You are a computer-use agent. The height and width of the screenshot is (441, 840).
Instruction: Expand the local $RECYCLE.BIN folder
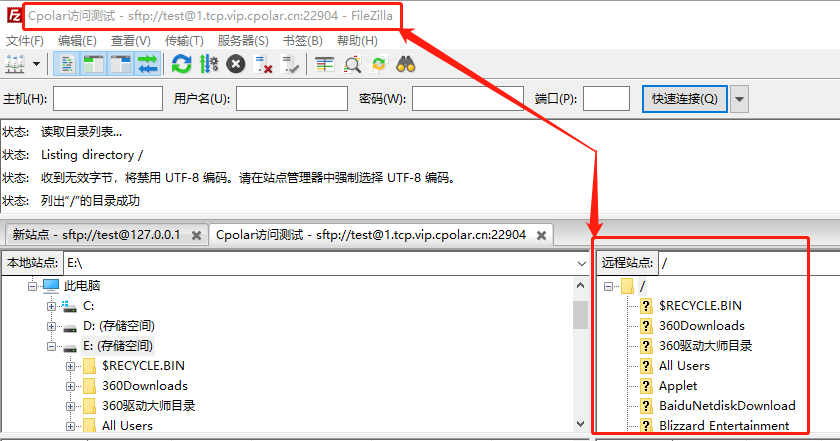coord(70,367)
